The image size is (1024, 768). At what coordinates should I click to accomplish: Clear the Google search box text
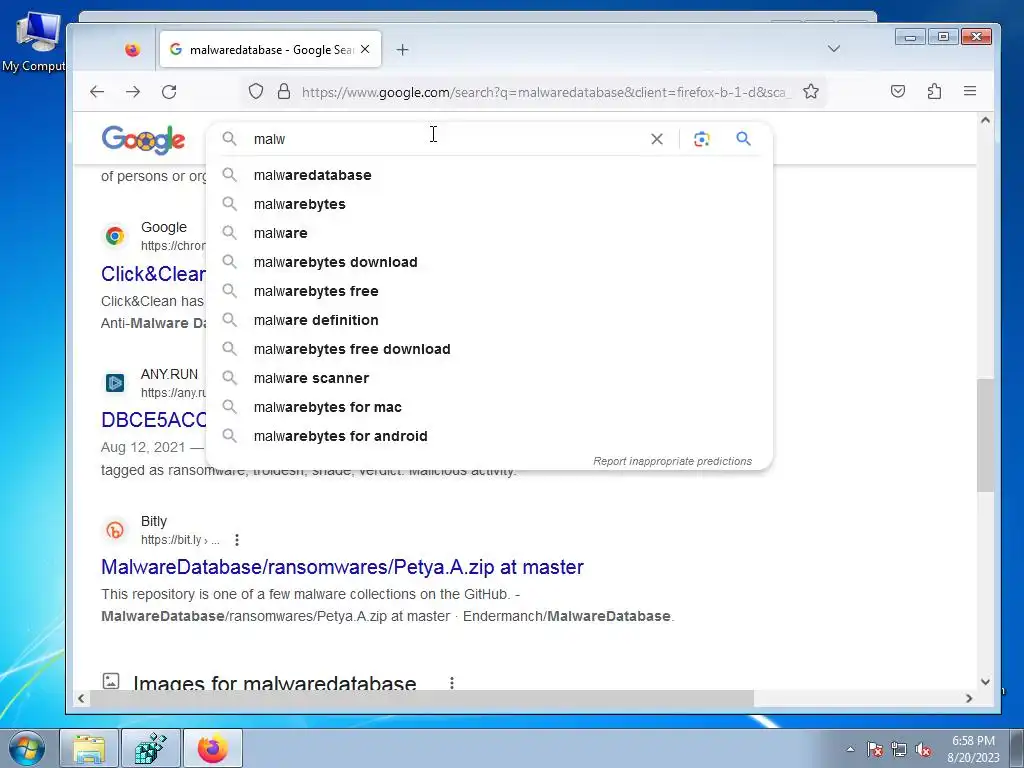tap(657, 138)
